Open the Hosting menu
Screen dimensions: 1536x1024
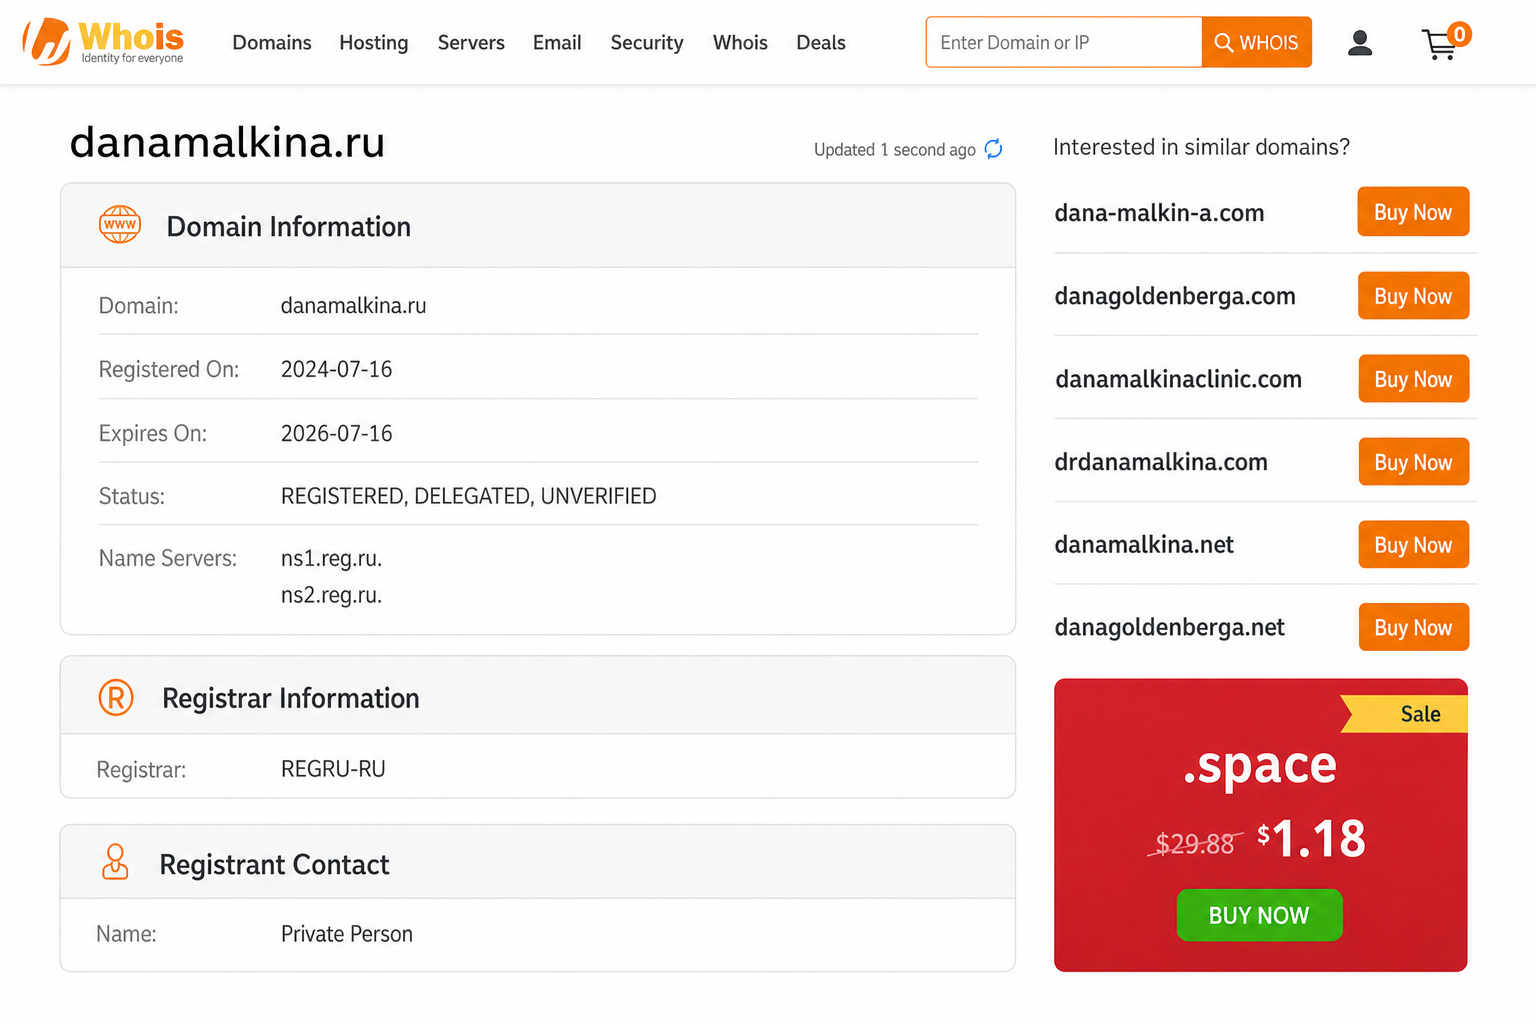[x=374, y=43]
